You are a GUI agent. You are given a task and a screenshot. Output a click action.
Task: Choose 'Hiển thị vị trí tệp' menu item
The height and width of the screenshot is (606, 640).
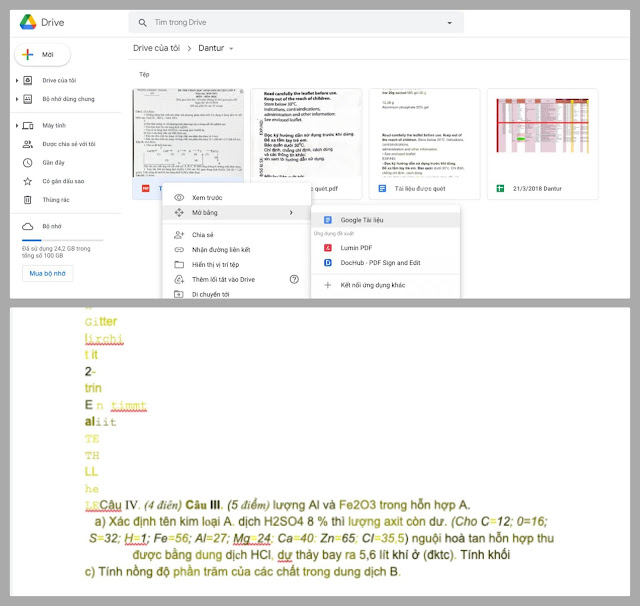(236, 265)
